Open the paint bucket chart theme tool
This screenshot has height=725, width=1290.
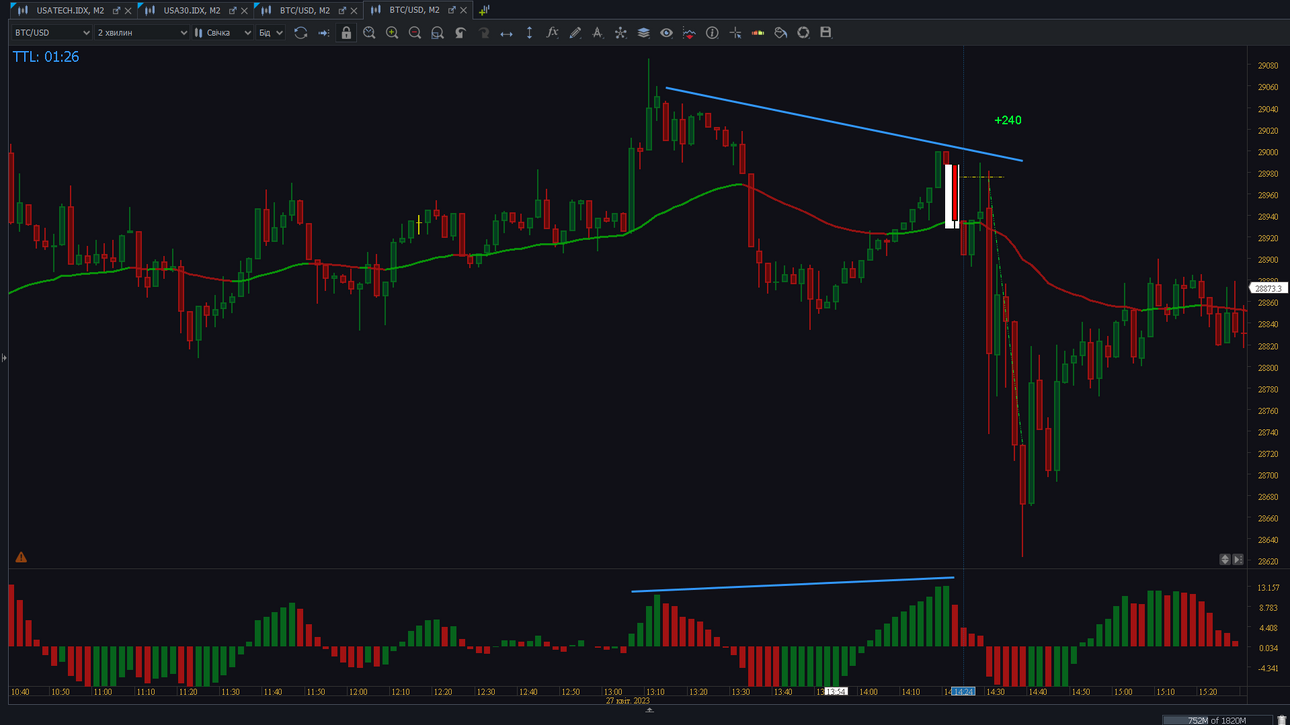click(x=780, y=33)
